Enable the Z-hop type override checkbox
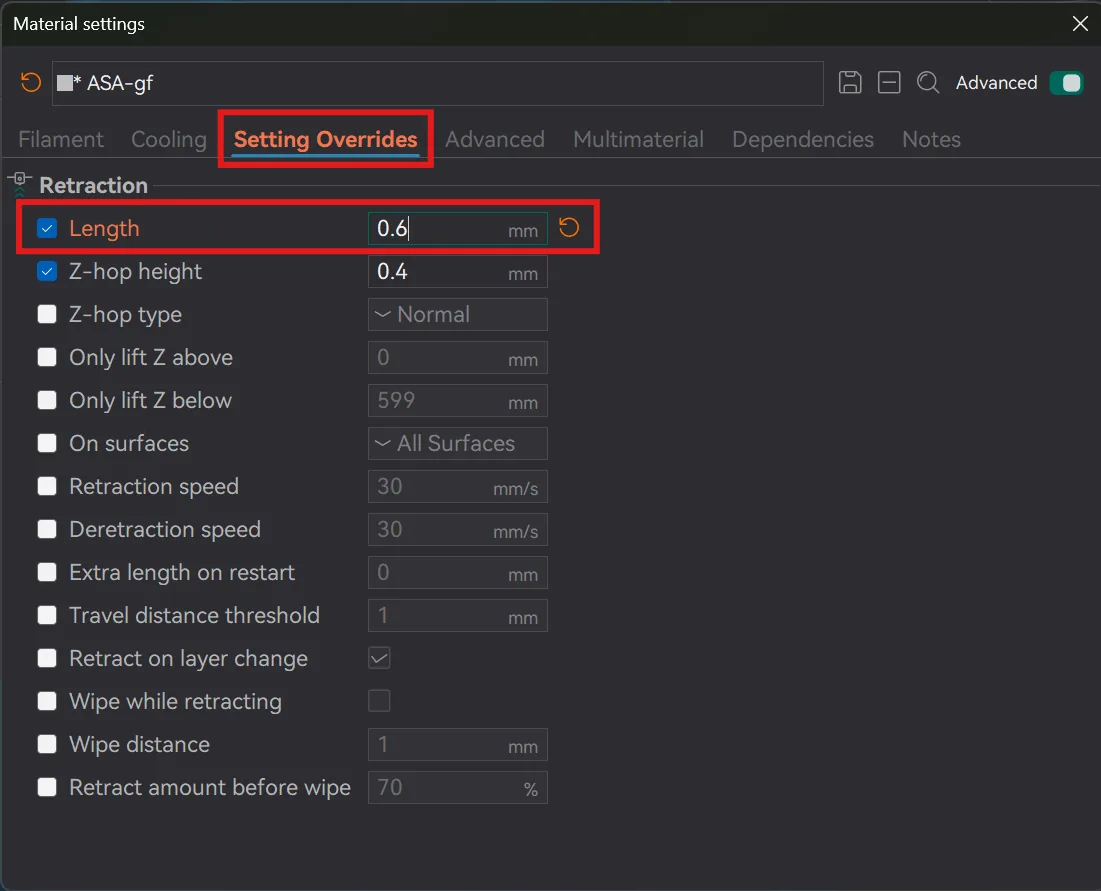This screenshot has width=1101, height=891. (47, 314)
